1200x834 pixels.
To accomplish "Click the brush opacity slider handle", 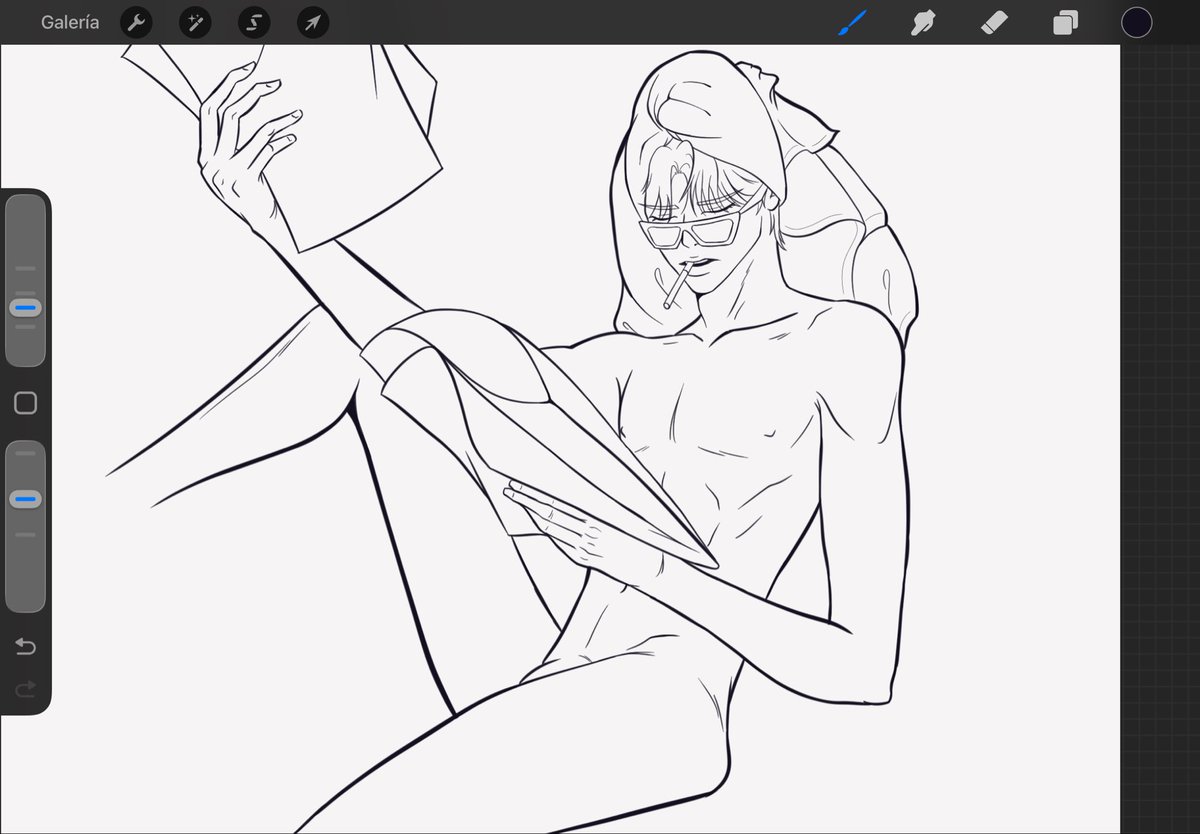I will coord(25,499).
